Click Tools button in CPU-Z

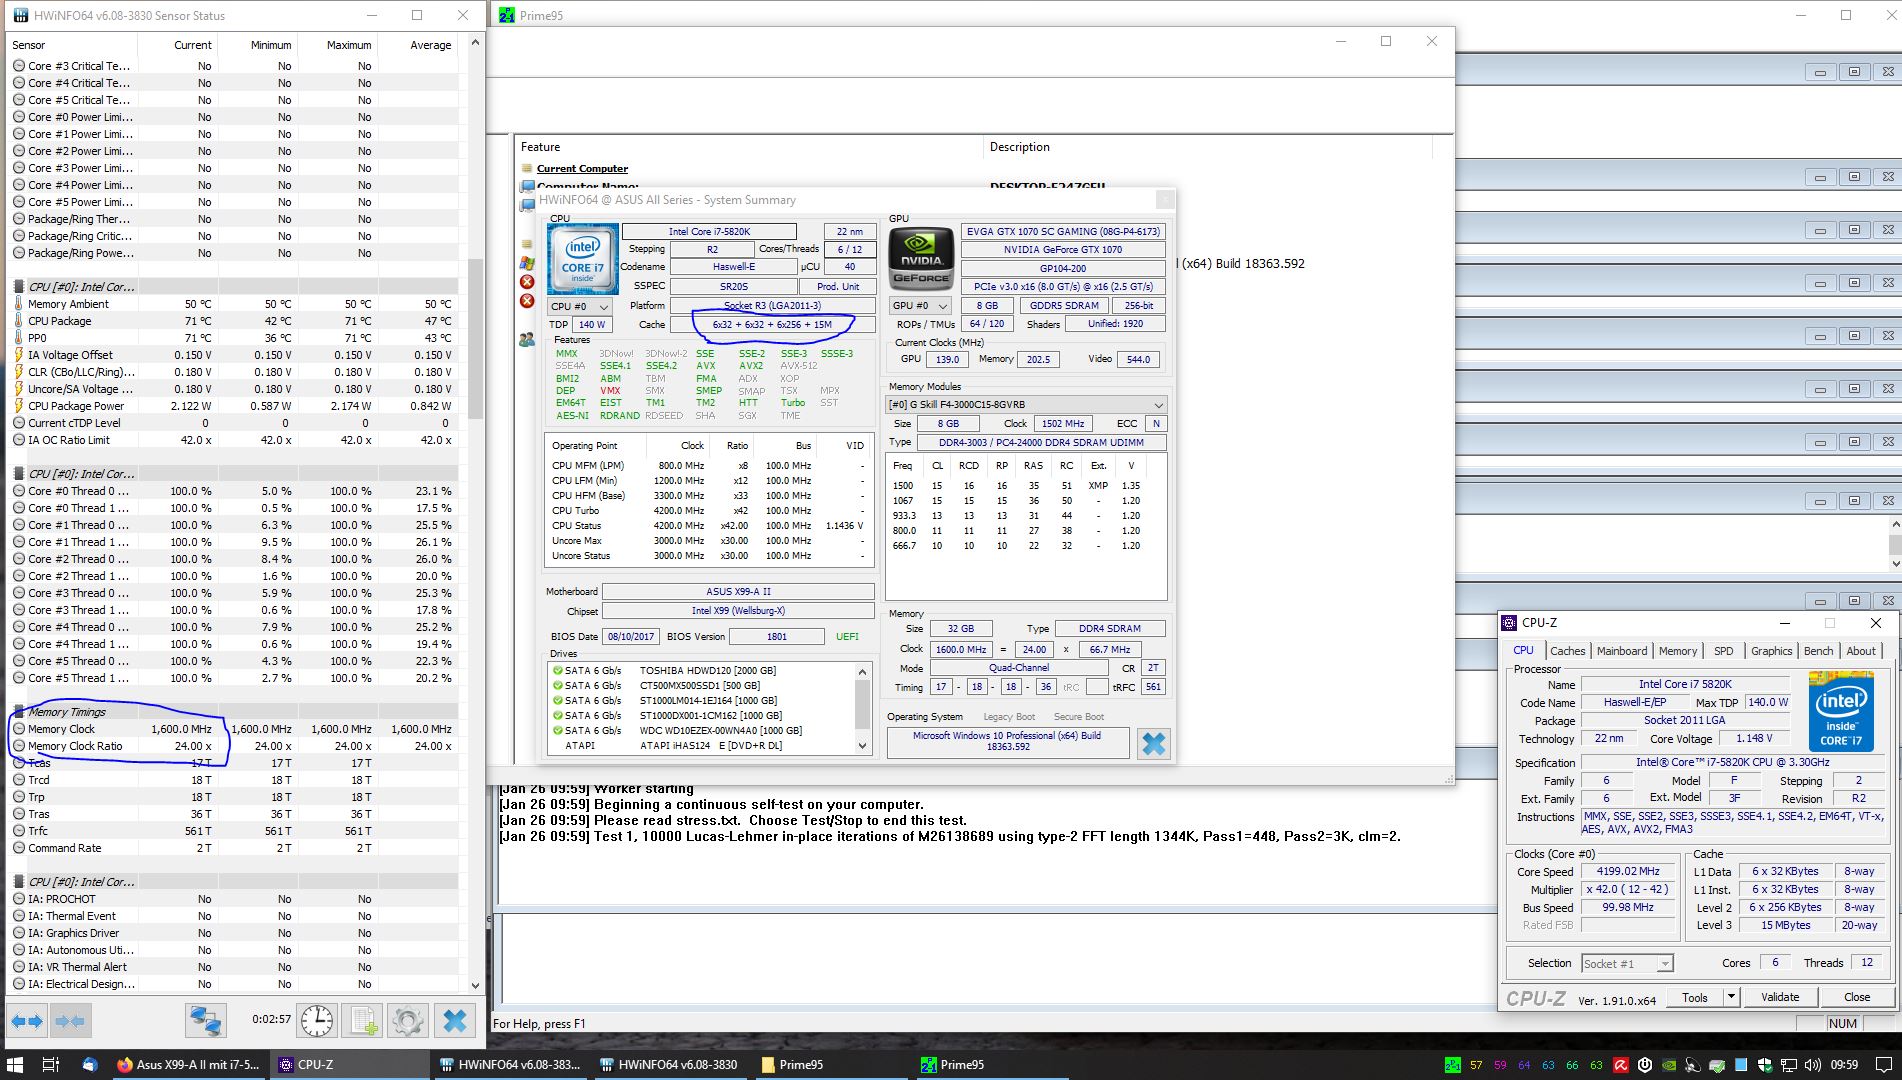click(1694, 997)
